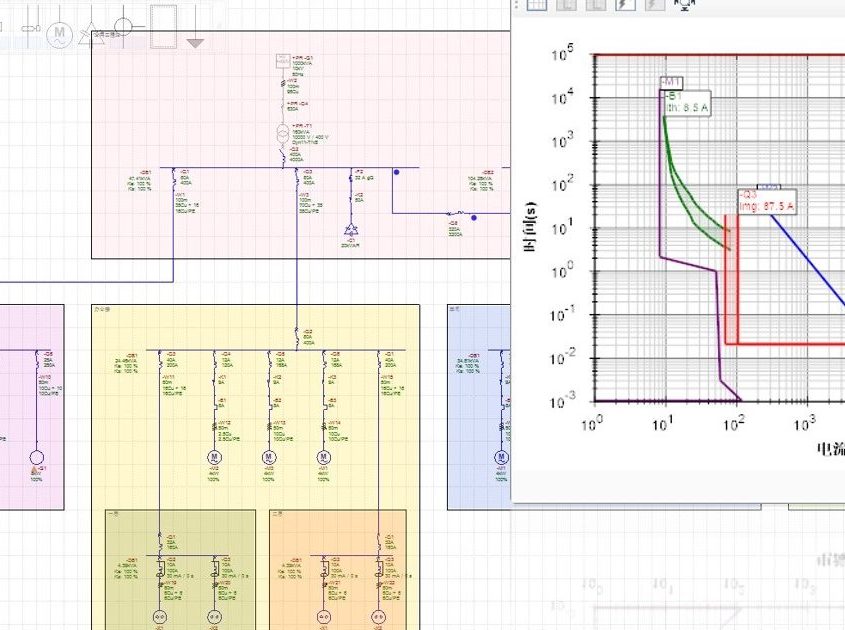Click the fit-to-view arrows icon in chart toolbar

(x=684, y=5)
